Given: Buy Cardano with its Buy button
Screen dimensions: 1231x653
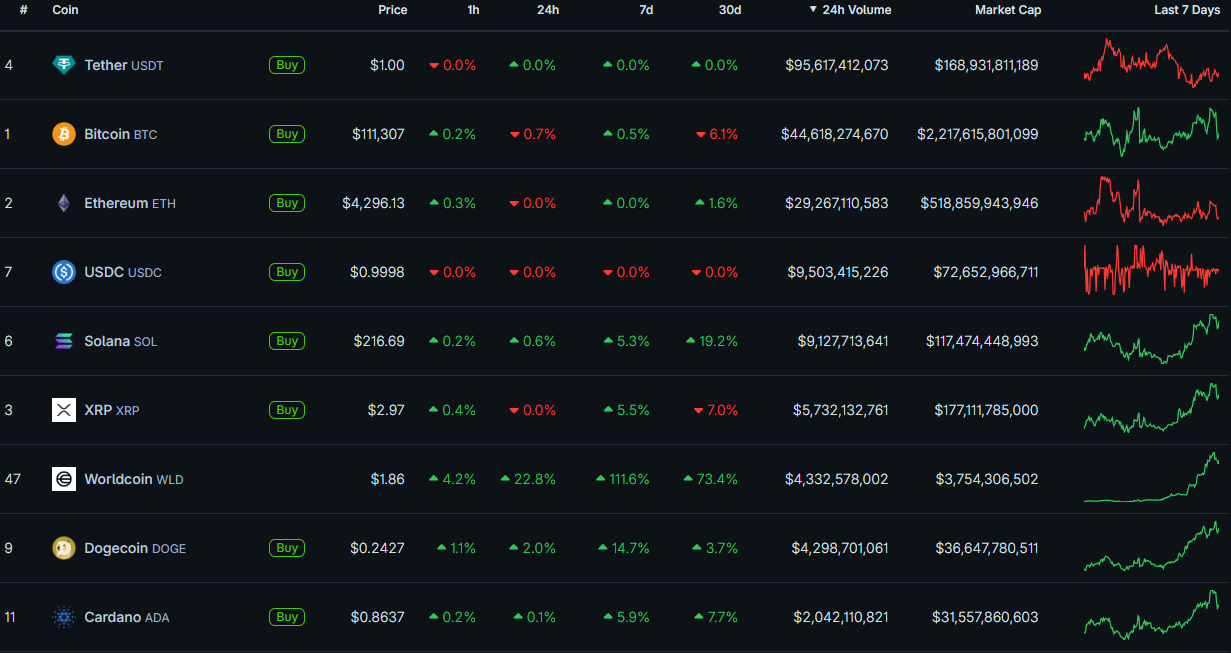Looking at the screenshot, I should [287, 617].
